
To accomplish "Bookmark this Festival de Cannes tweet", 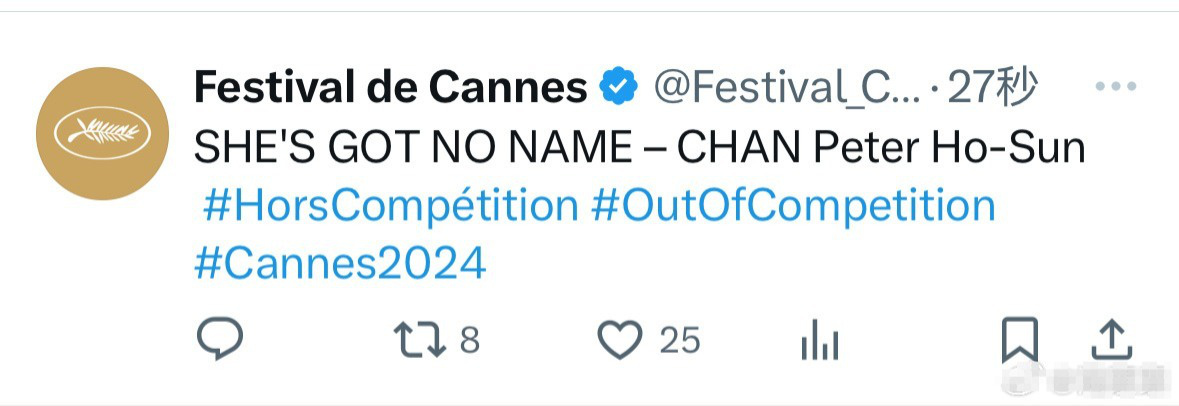I will click(1020, 340).
